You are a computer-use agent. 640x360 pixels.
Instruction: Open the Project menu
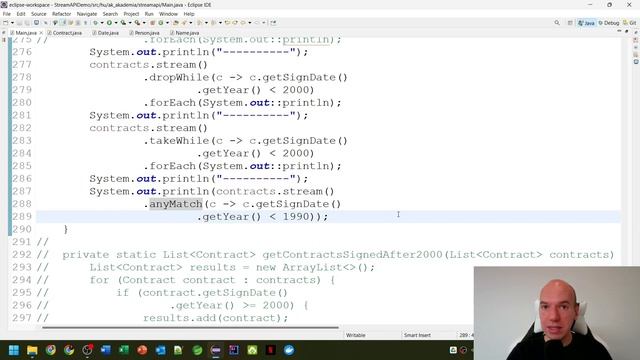click(131, 14)
